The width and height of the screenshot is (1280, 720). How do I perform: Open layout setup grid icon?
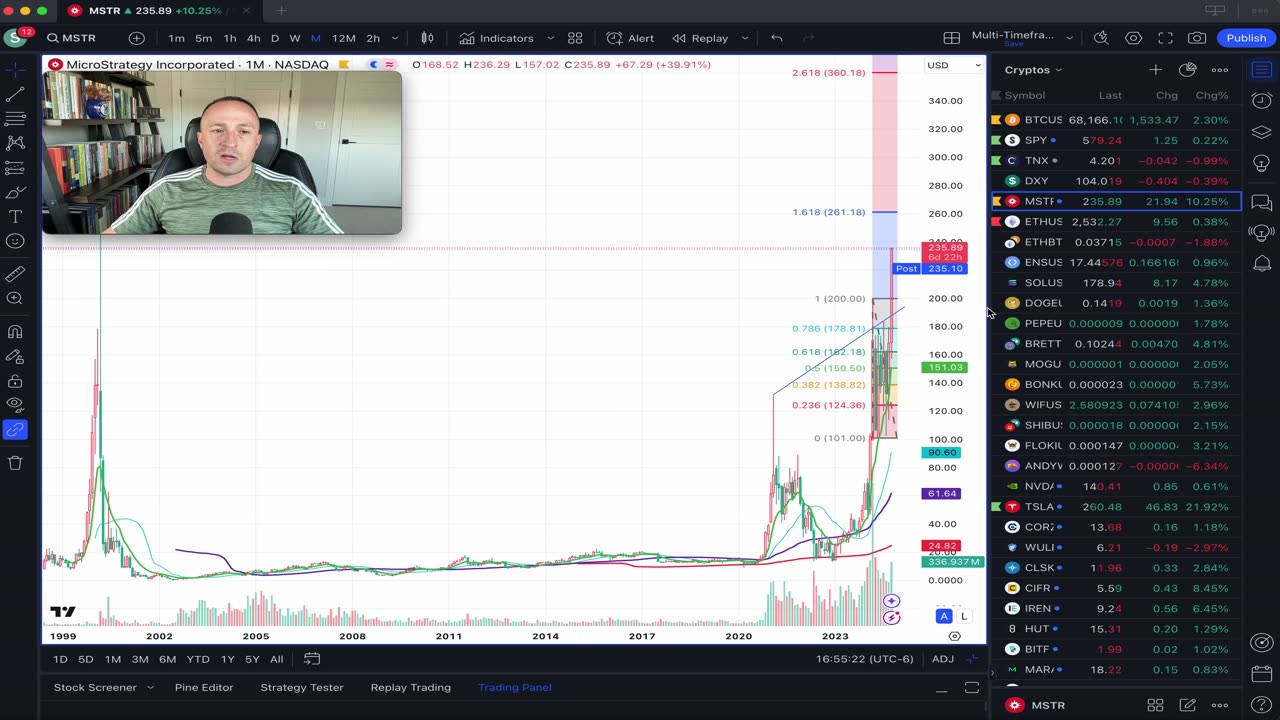click(951, 38)
